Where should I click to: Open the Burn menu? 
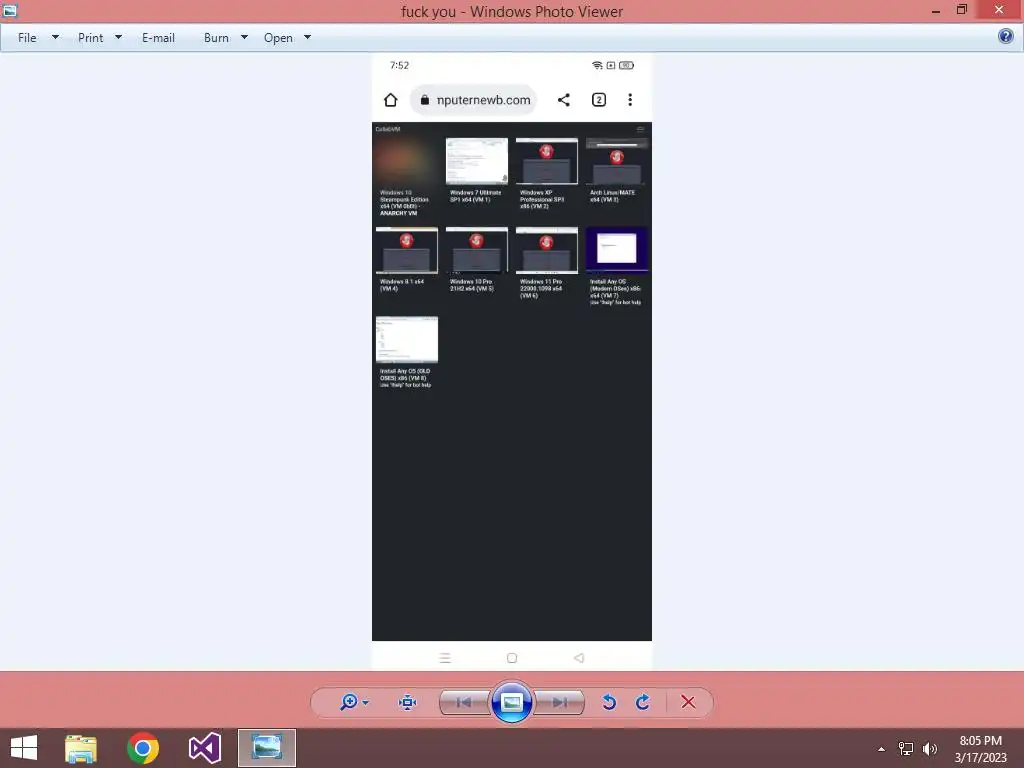coord(216,38)
